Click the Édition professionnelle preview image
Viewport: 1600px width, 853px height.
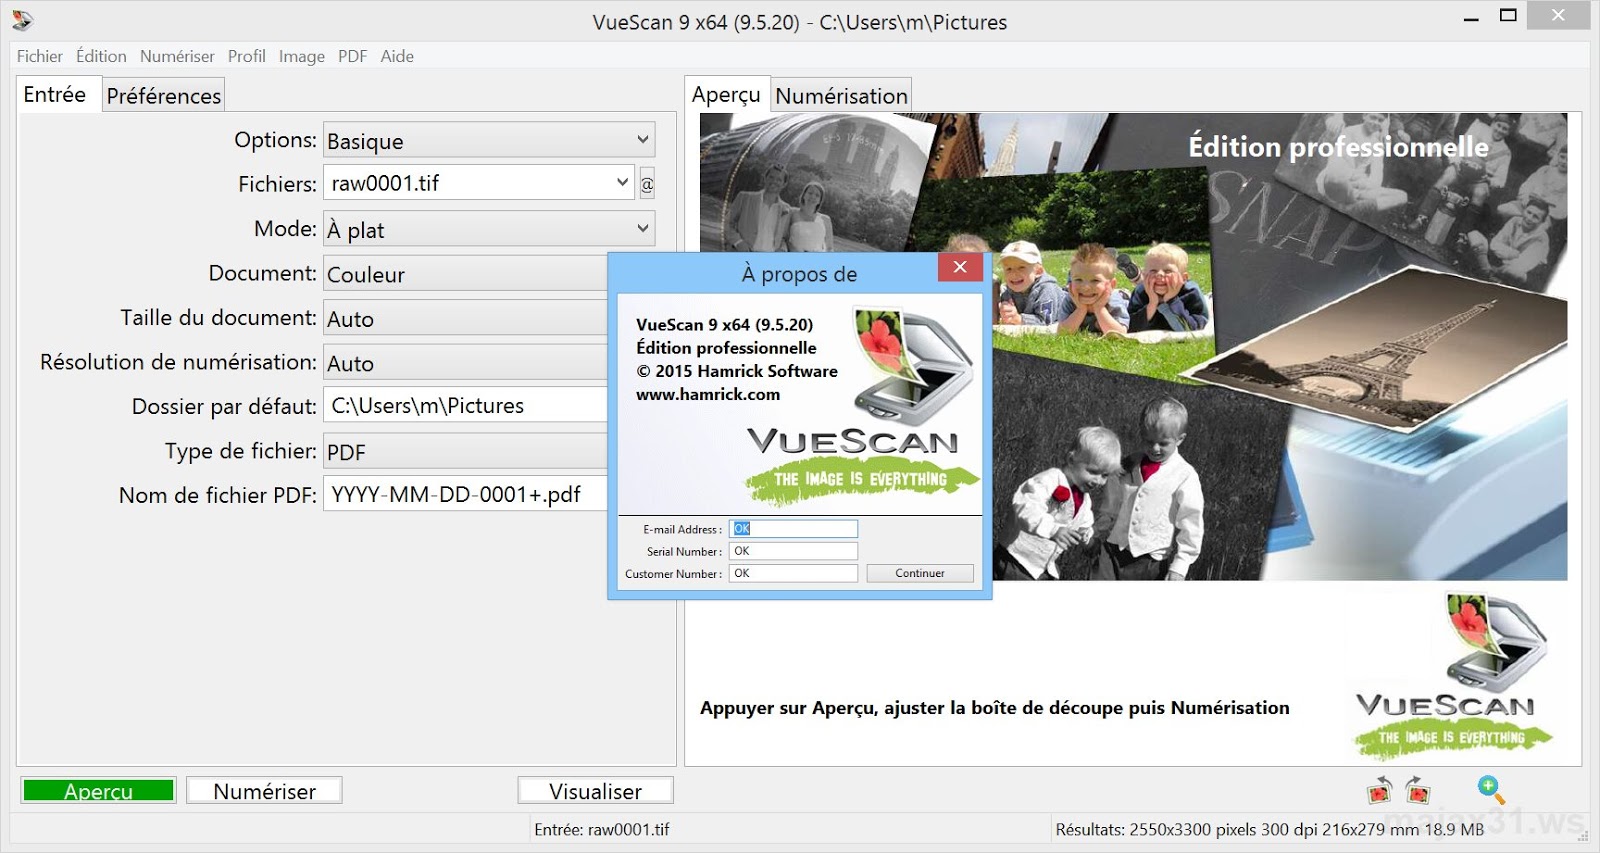(x=1133, y=346)
